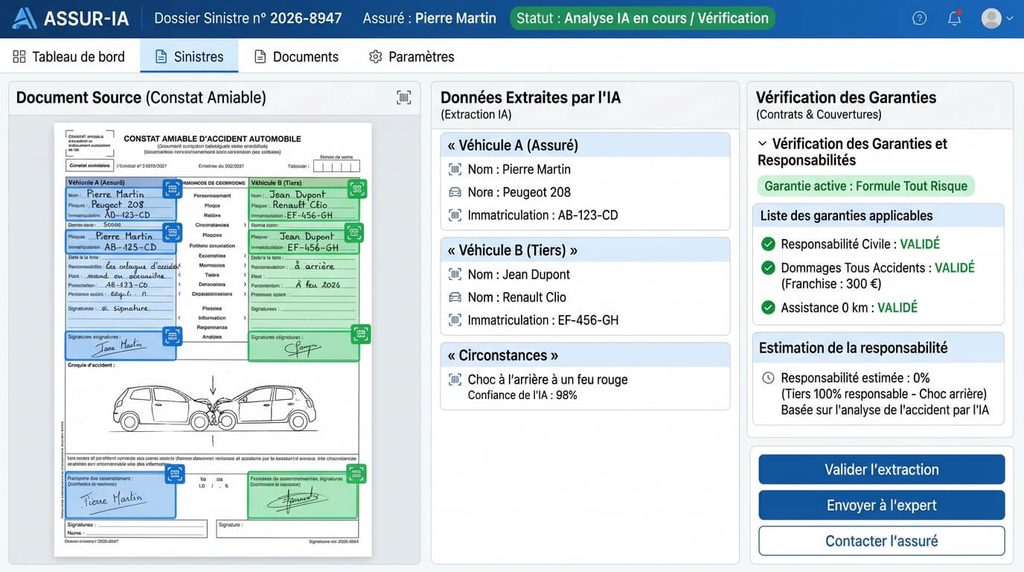Viewport: 1024px width, 572px height.
Task: Click Responsabilité estimée : 0% text
Action: pos(856,378)
